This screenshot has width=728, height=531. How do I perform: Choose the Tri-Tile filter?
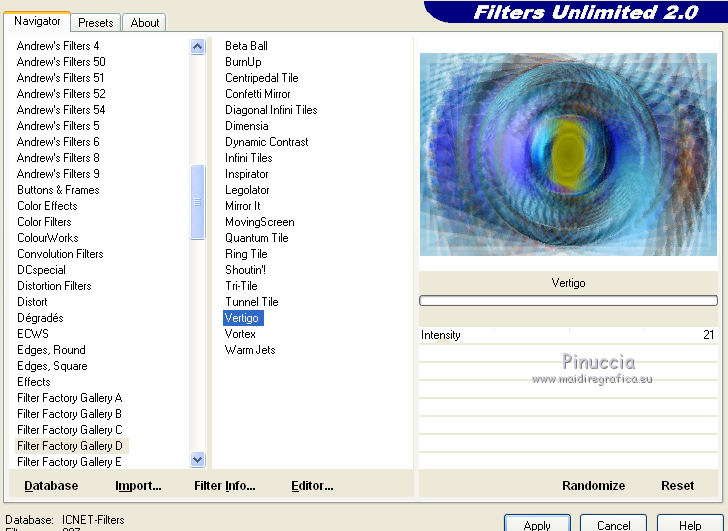pyautogui.click(x=241, y=286)
